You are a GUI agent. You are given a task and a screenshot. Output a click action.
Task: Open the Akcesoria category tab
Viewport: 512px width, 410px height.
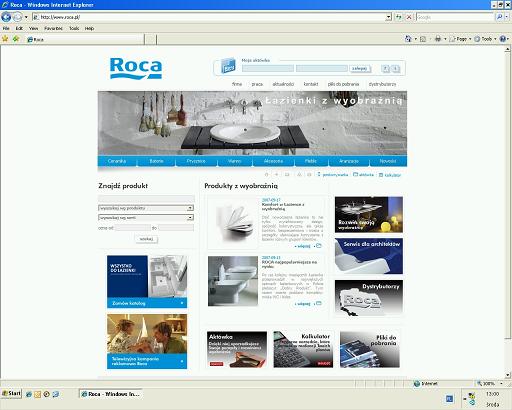click(273, 161)
